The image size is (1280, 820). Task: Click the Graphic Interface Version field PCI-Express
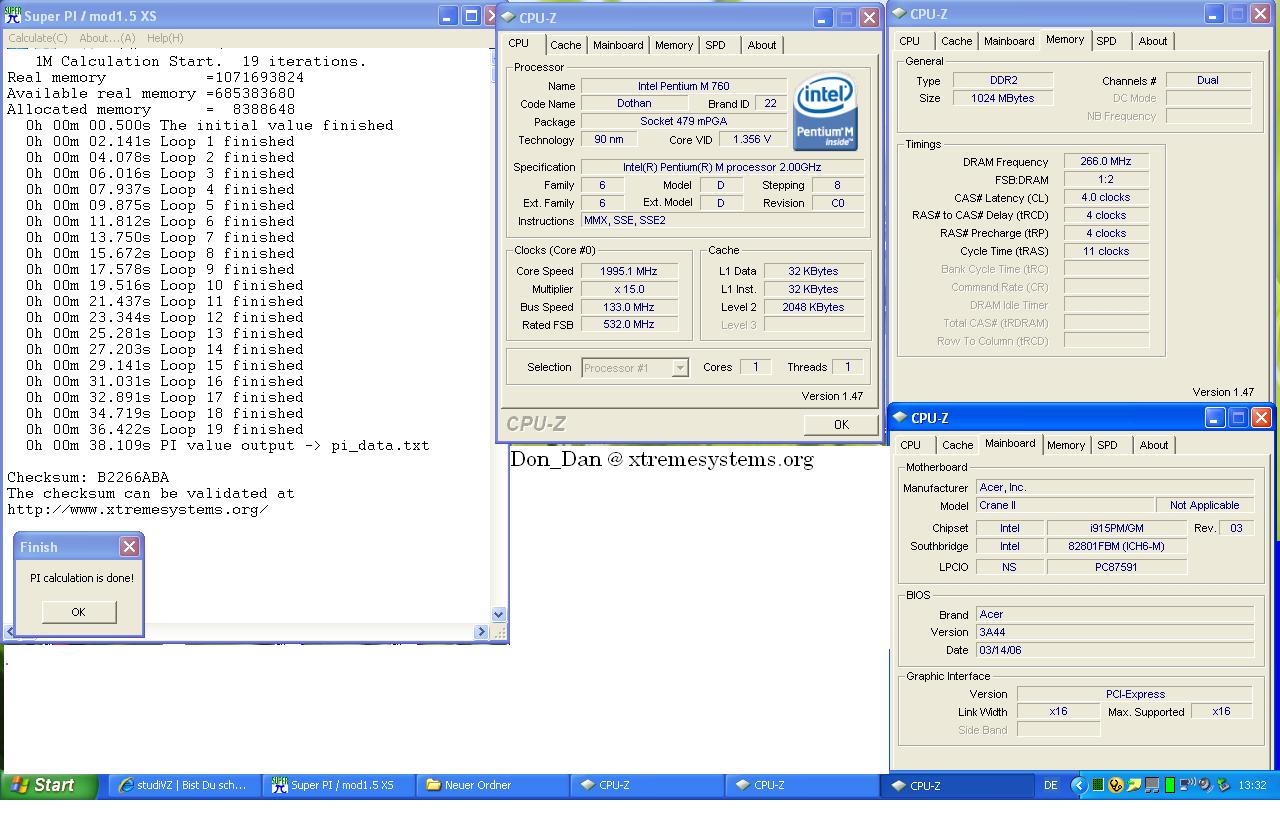[x=1135, y=694]
